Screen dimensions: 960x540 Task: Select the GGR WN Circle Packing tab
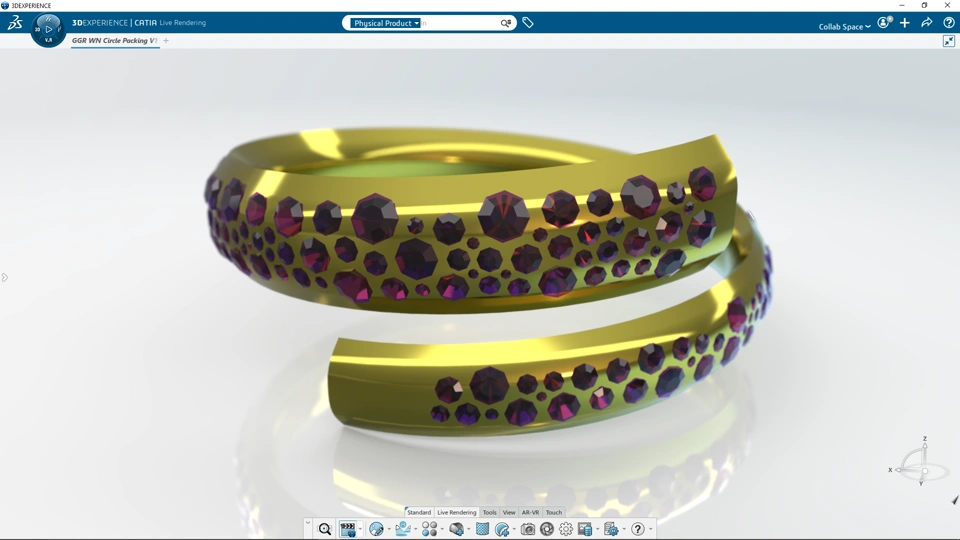coord(114,40)
